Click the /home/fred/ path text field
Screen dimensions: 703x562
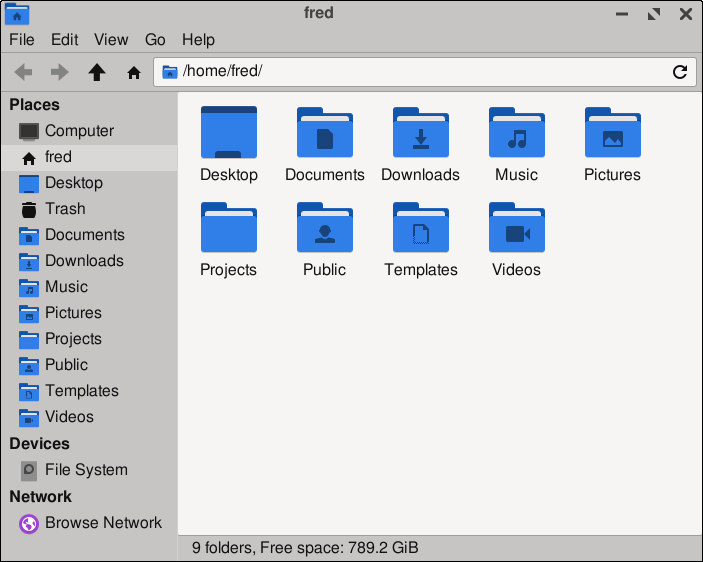click(x=425, y=72)
